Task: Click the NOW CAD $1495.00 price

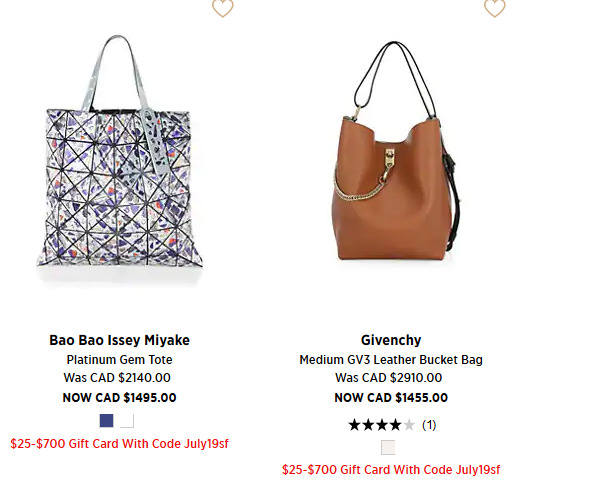Action: (x=119, y=398)
